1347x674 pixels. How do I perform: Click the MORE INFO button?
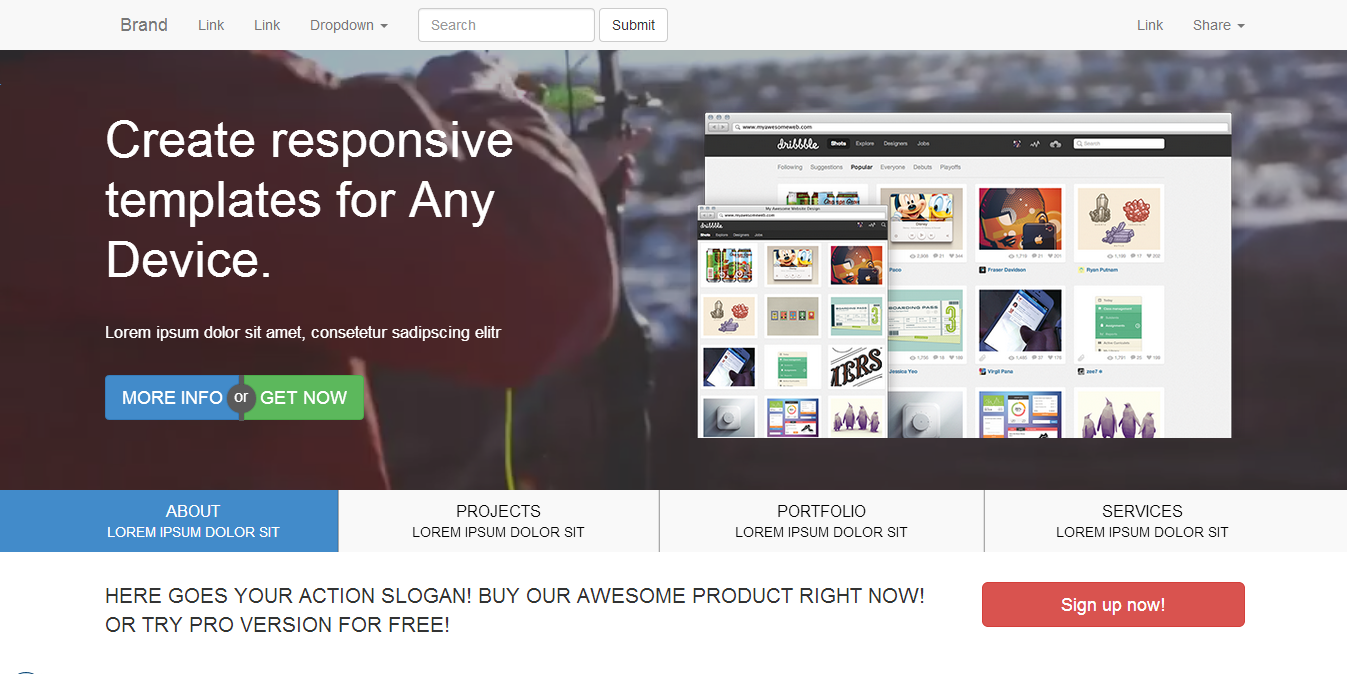(172, 398)
